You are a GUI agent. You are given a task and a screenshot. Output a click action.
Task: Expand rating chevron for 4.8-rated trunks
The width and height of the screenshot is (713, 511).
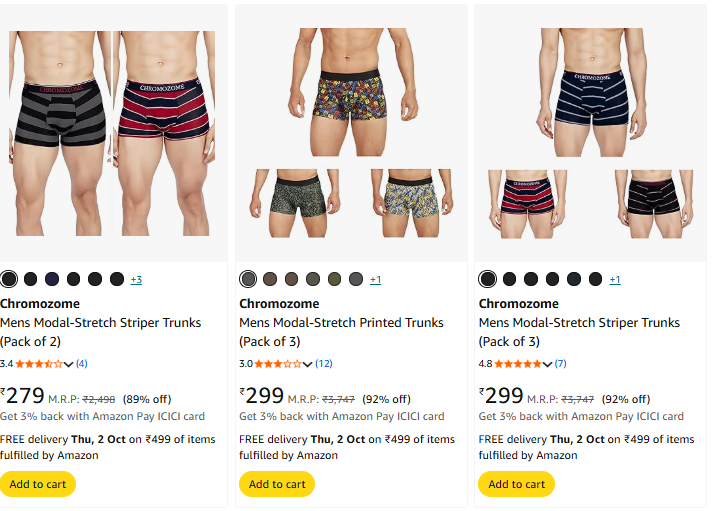click(x=548, y=364)
